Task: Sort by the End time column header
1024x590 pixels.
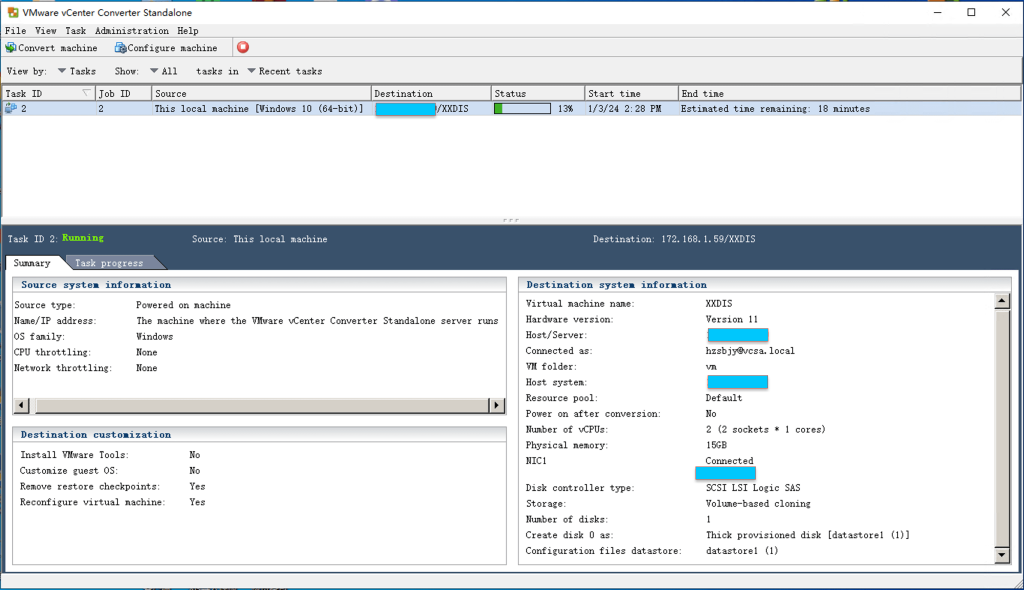Action: tap(849, 93)
